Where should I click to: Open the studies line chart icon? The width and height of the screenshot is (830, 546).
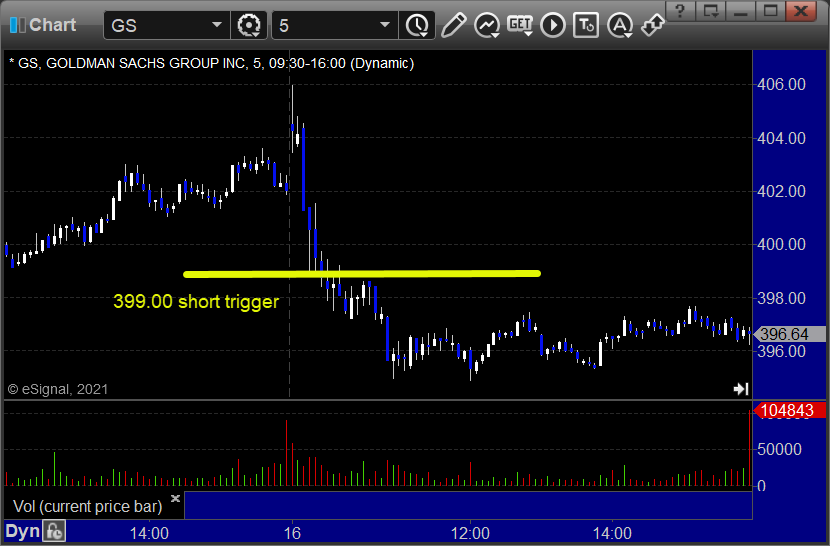[x=486, y=25]
